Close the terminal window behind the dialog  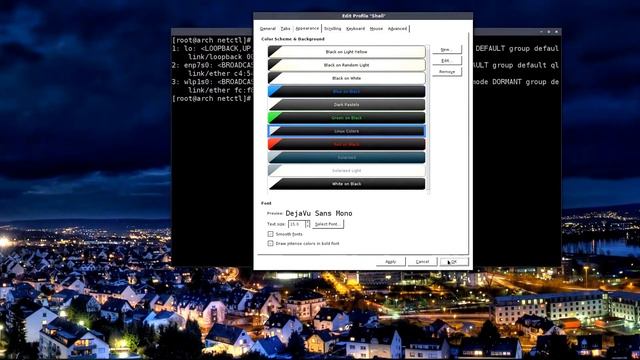tap(556, 32)
